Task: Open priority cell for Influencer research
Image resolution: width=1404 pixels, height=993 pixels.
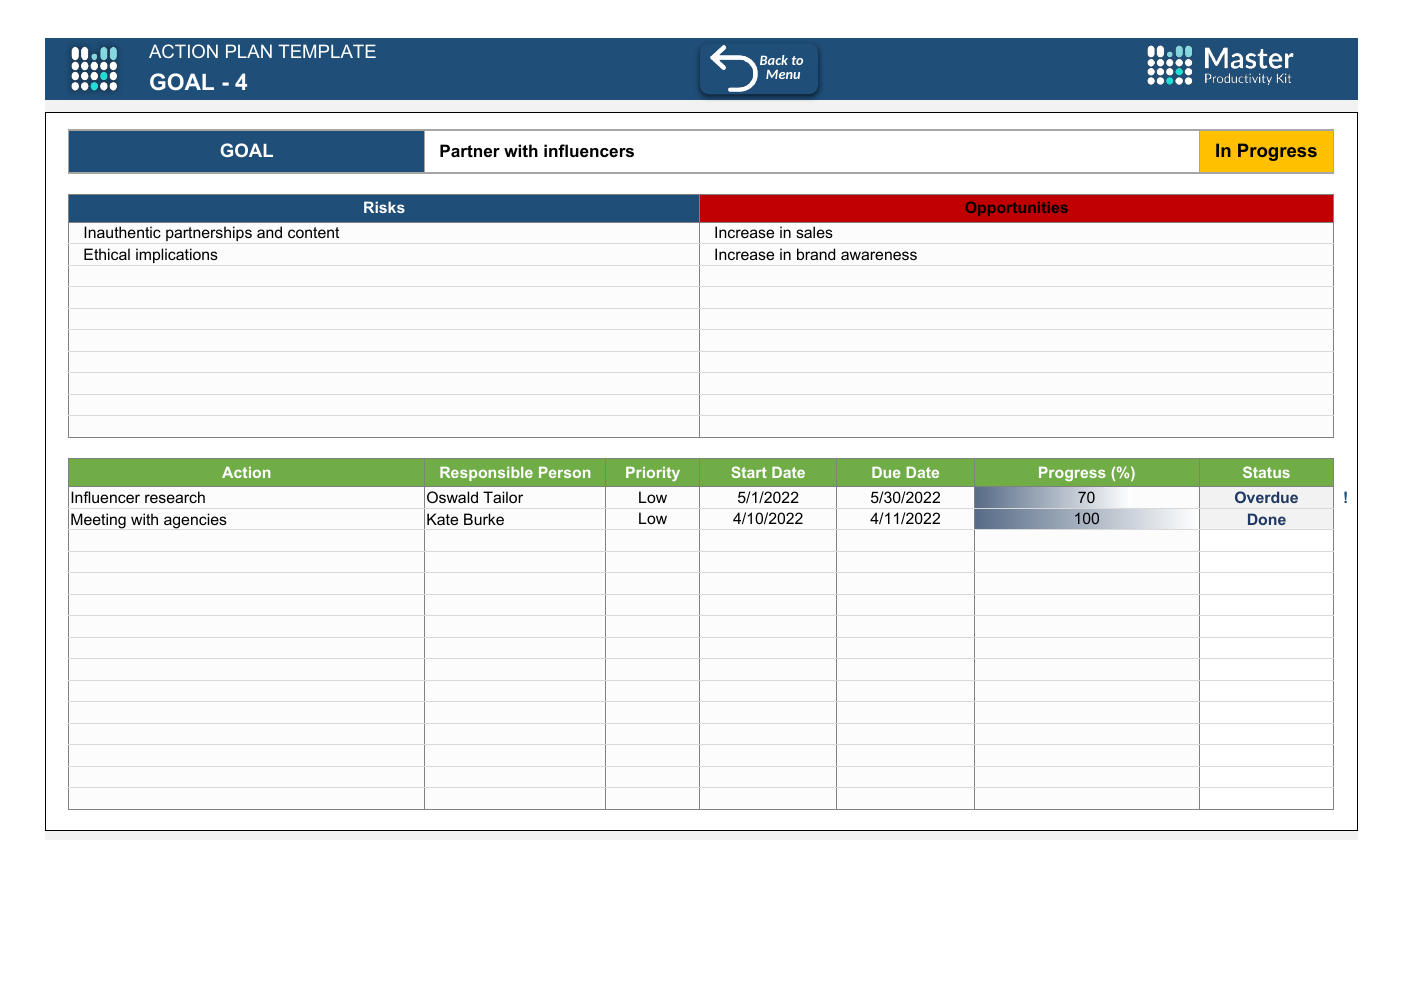Action: [652, 498]
